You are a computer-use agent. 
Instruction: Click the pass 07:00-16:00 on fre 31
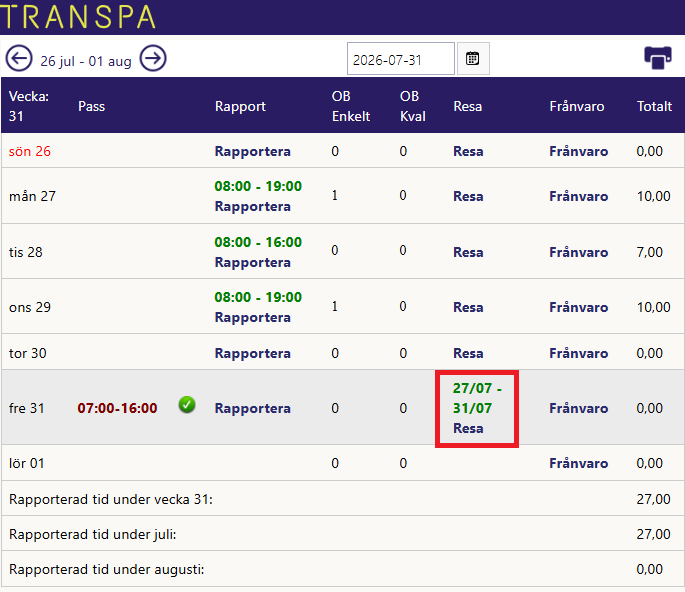click(x=117, y=408)
